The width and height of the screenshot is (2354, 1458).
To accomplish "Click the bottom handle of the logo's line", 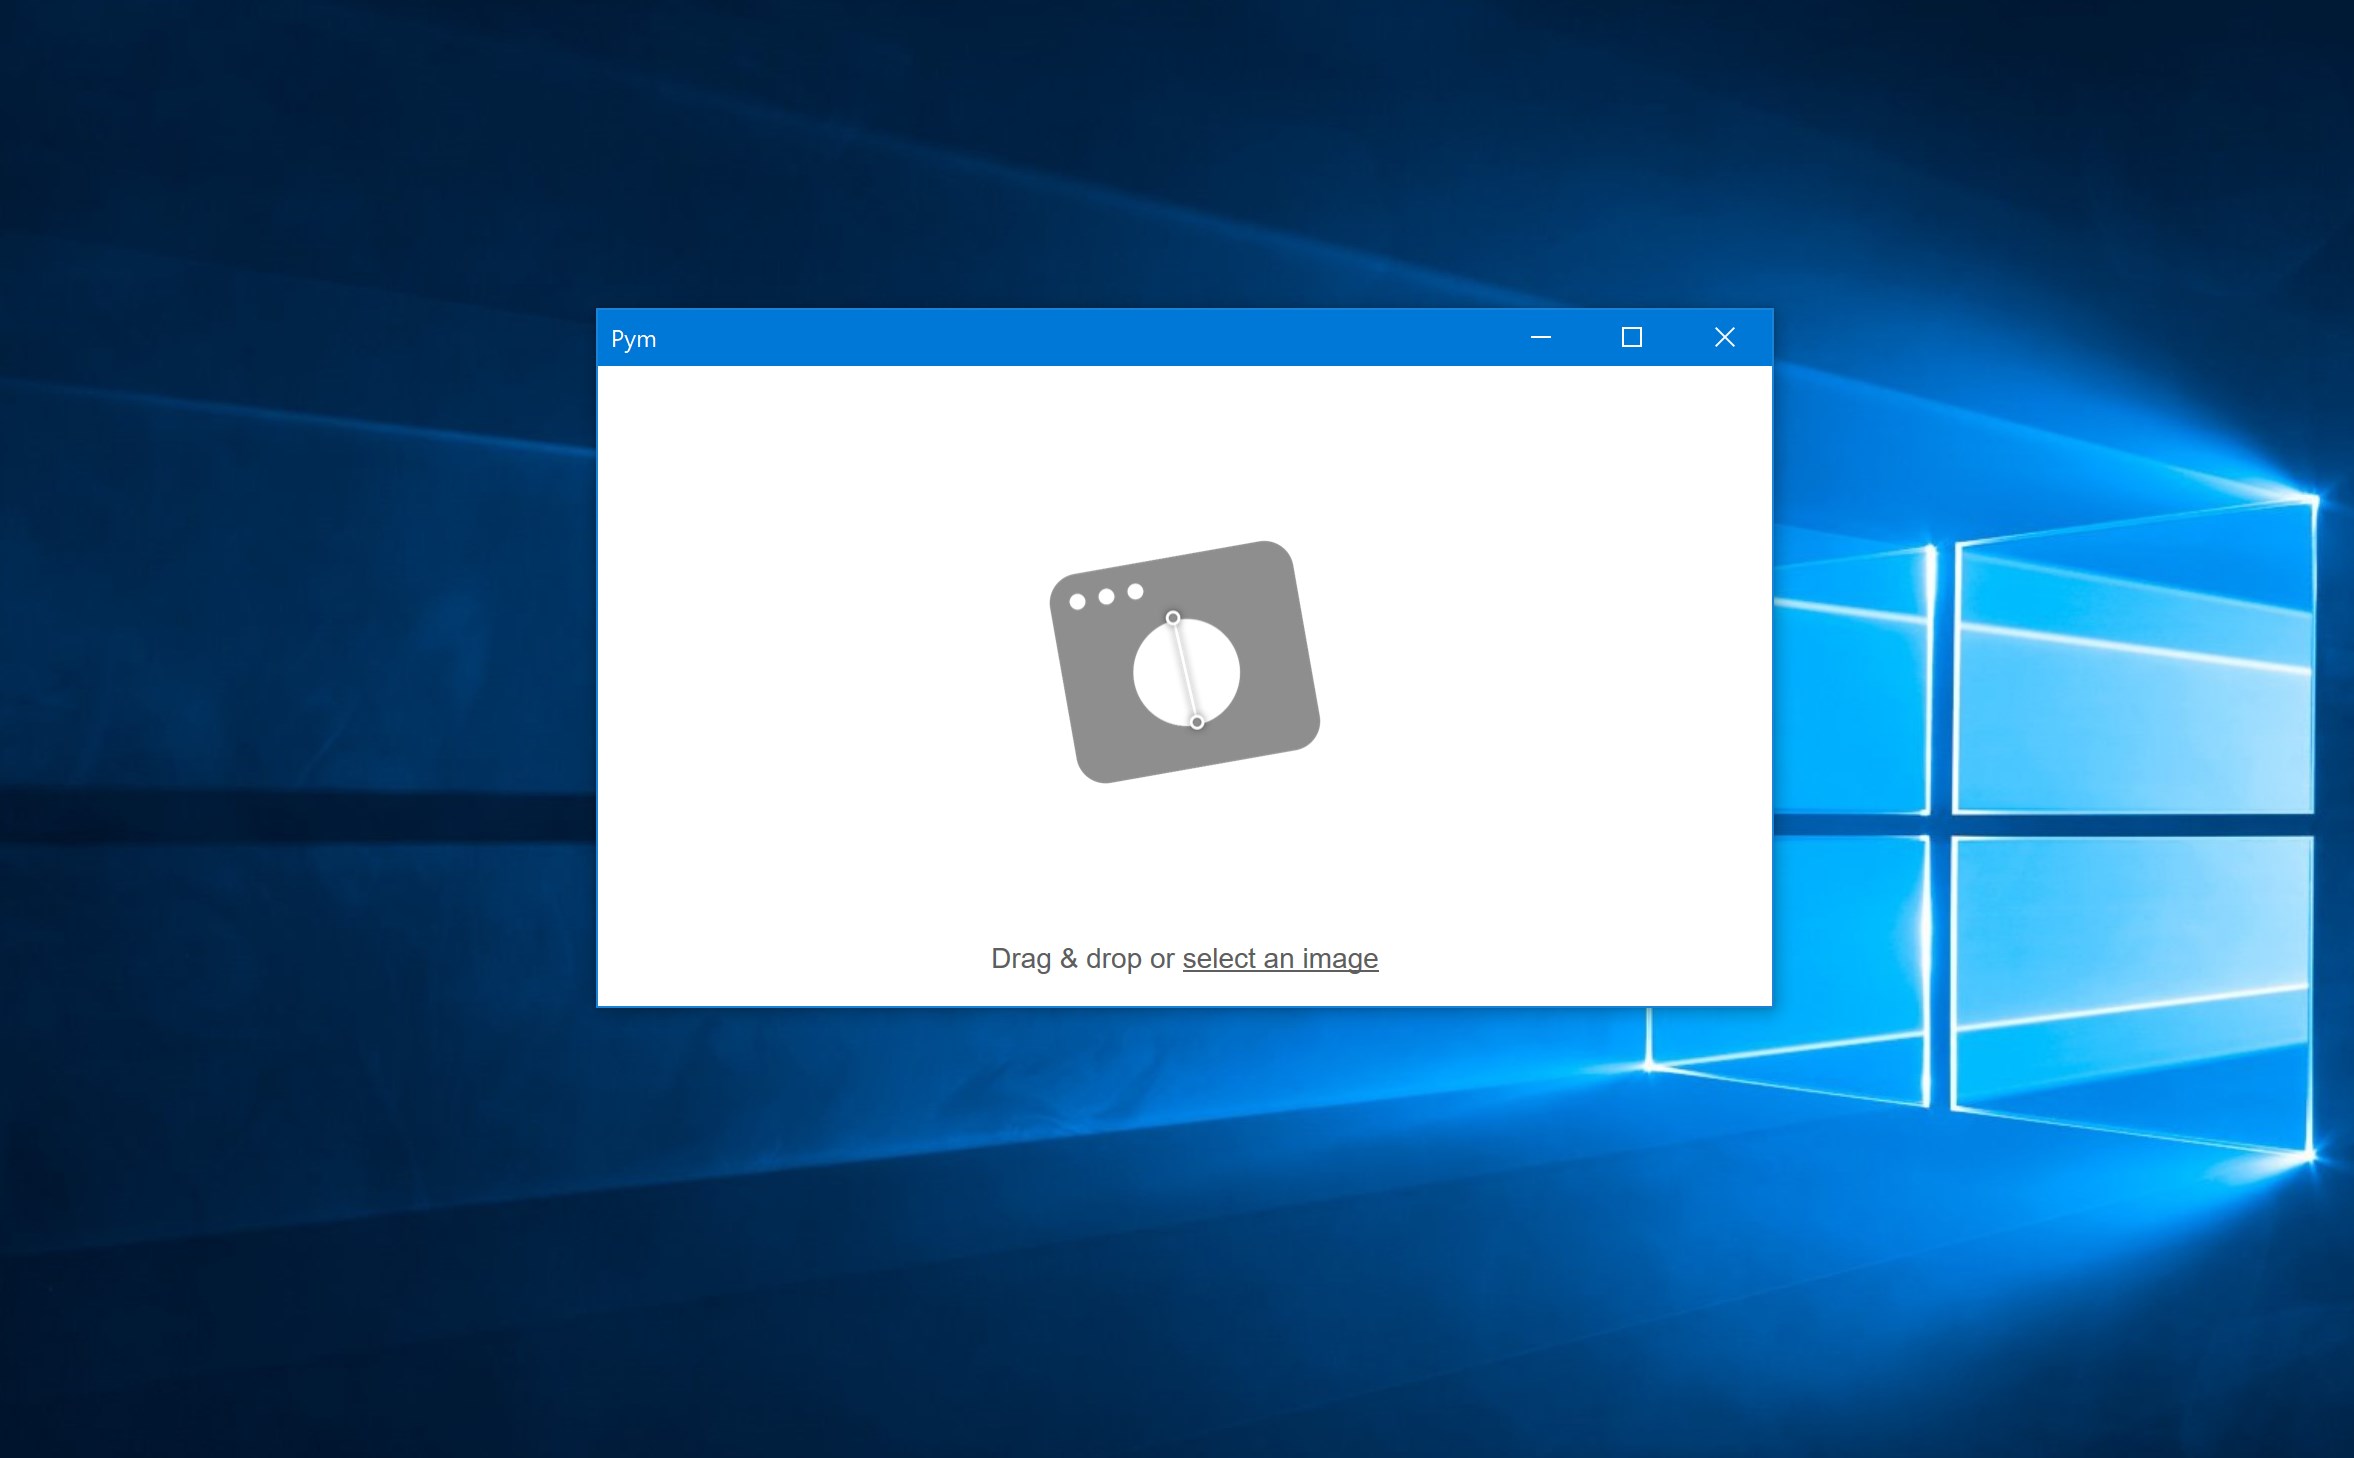I will click(x=1197, y=722).
